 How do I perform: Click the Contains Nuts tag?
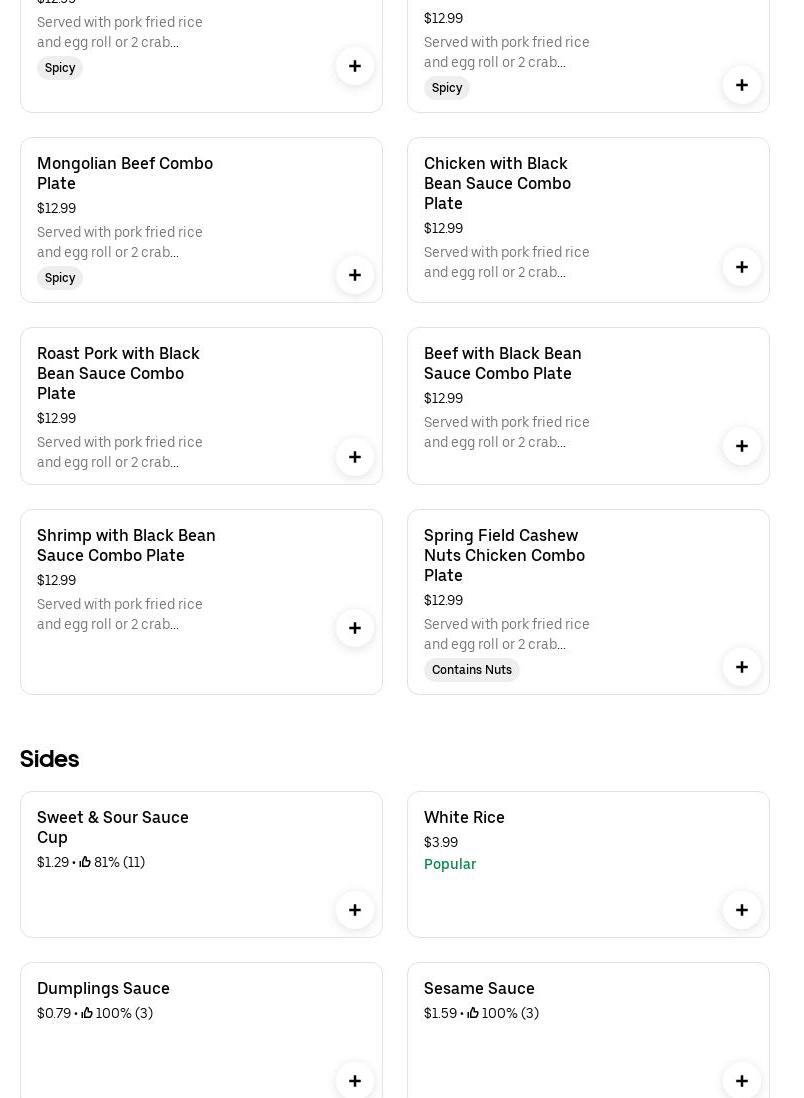(472, 670)
